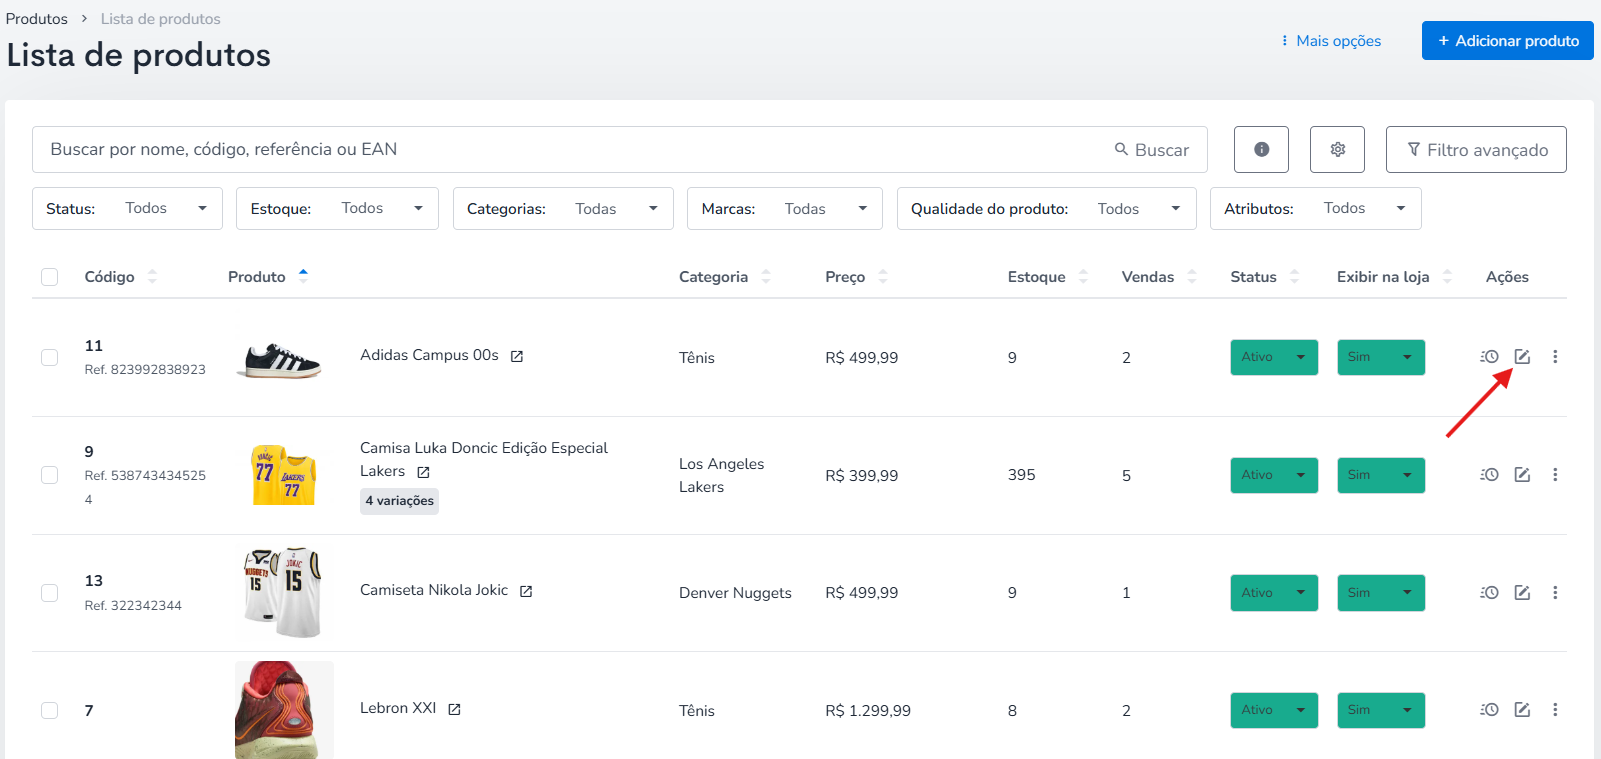The width and height of the screenshot is (1601, 759).
Task: Change Ativo status for Lebron XXI
Action: pyautogui.click(x=1274, y=710)
